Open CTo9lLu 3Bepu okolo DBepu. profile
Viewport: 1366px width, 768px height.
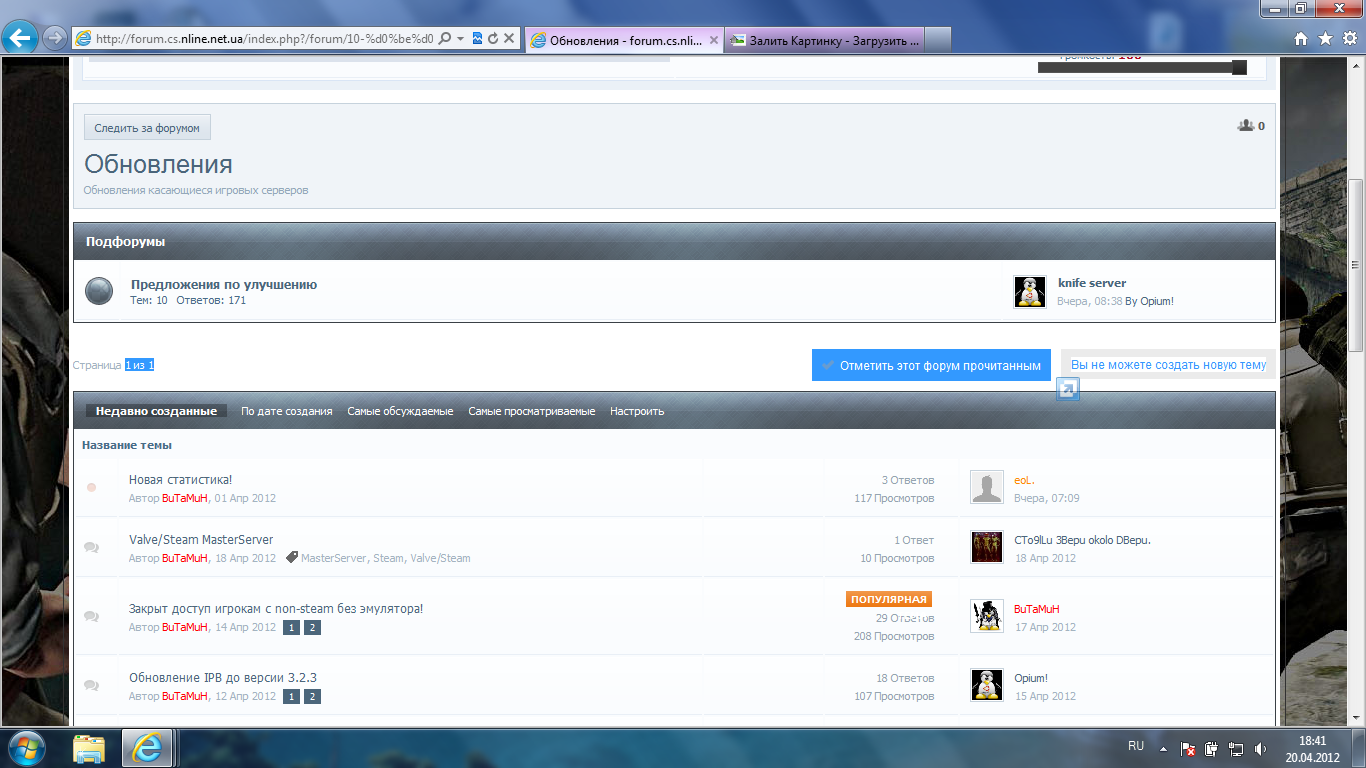pyautogui.click(x=1082, y=540)
